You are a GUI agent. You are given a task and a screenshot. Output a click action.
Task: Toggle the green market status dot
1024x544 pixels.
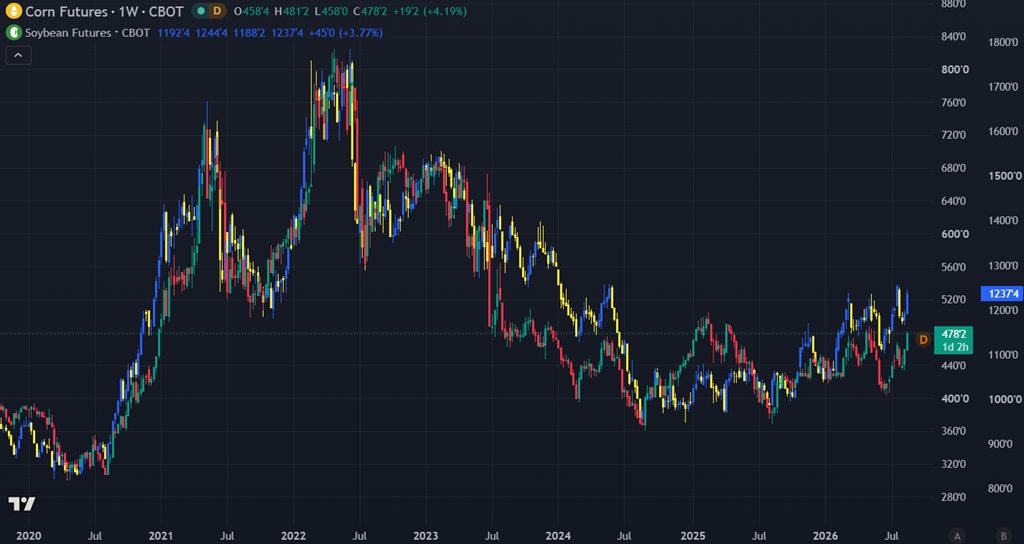(x=200, y=11)
